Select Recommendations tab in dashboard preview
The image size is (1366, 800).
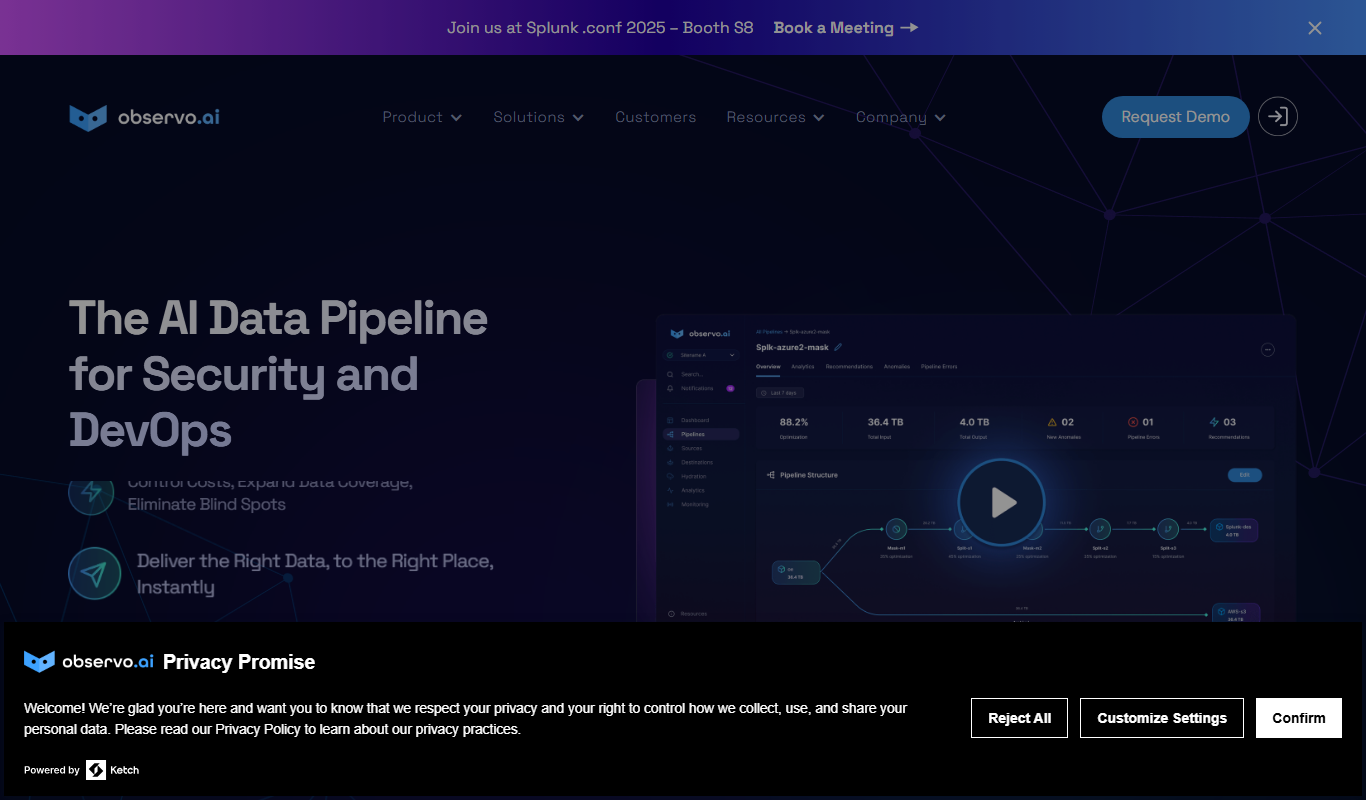click(849, 367)
